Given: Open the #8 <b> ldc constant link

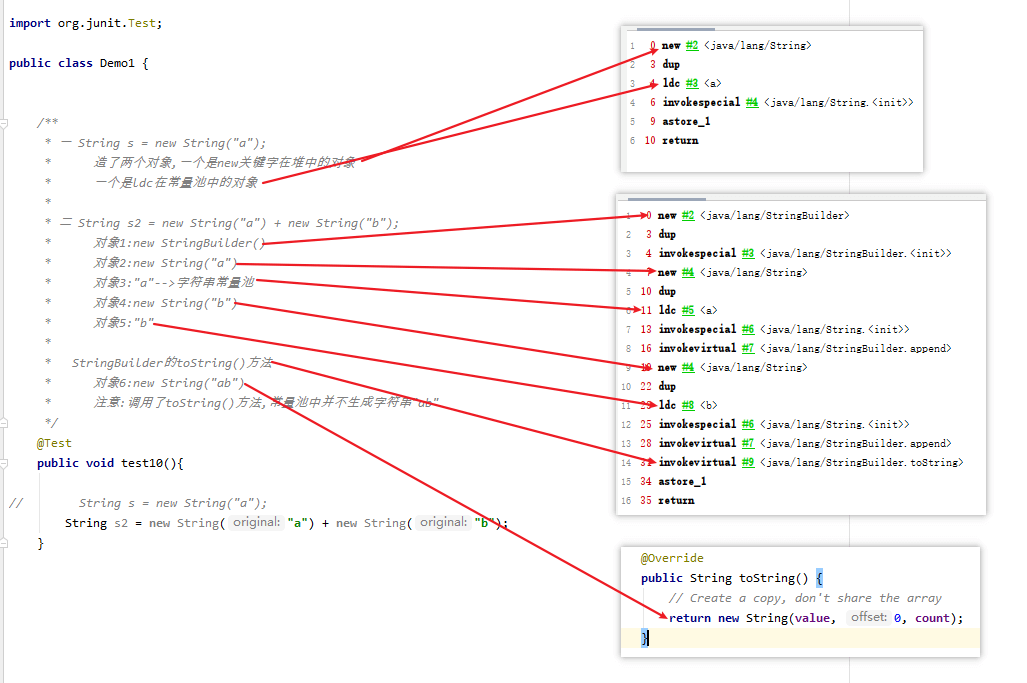Looking at the screenshot, I should tap(688, 405).
